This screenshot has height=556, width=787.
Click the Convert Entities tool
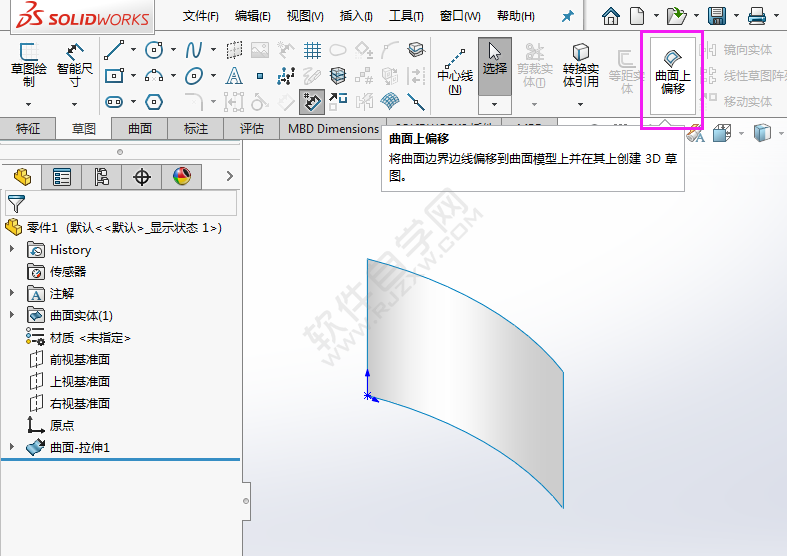[x=580, y=66]
